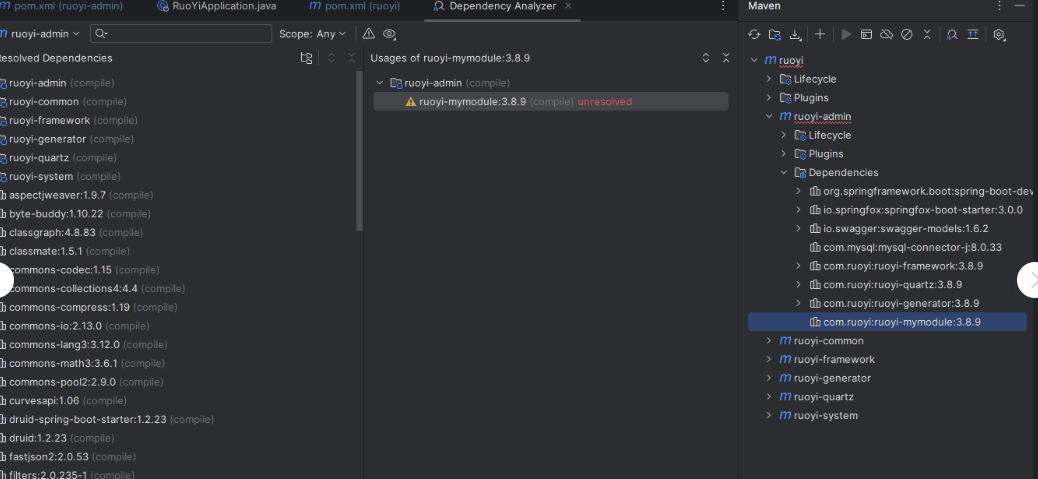
Task: Select commons-io:2.13.0 dependency
Action: point(75,326)
